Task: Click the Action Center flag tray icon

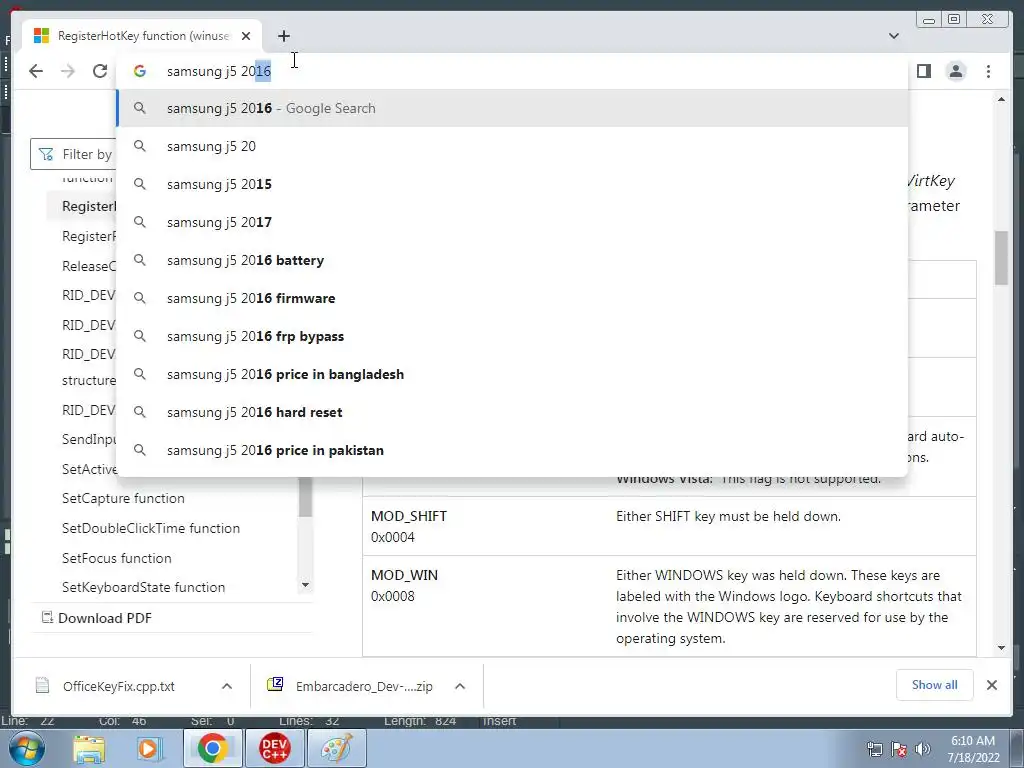Action: click(899, 749)
